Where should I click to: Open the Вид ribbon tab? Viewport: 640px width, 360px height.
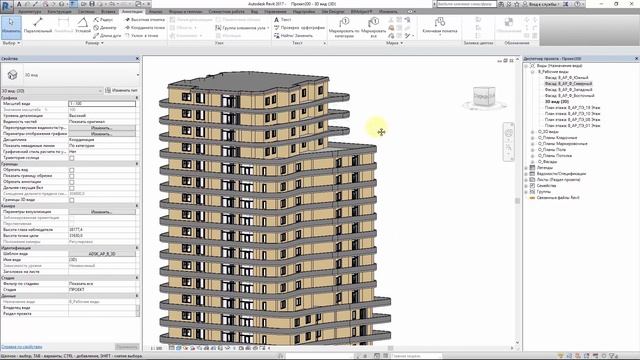[x=254, y=12]
